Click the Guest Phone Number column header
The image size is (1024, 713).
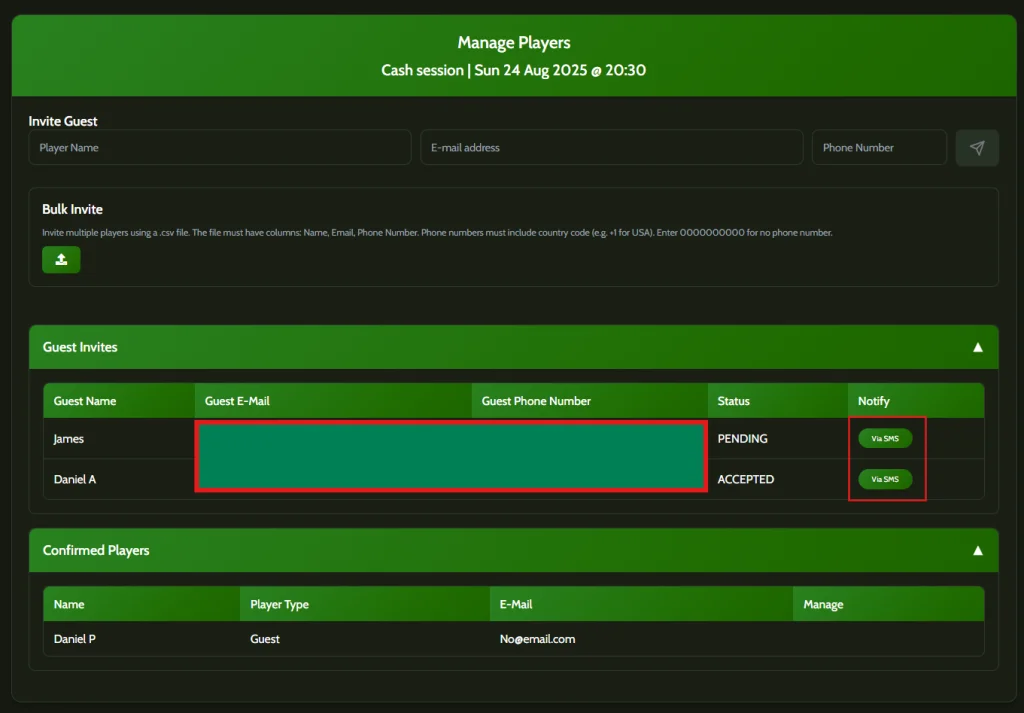[536, 401]
